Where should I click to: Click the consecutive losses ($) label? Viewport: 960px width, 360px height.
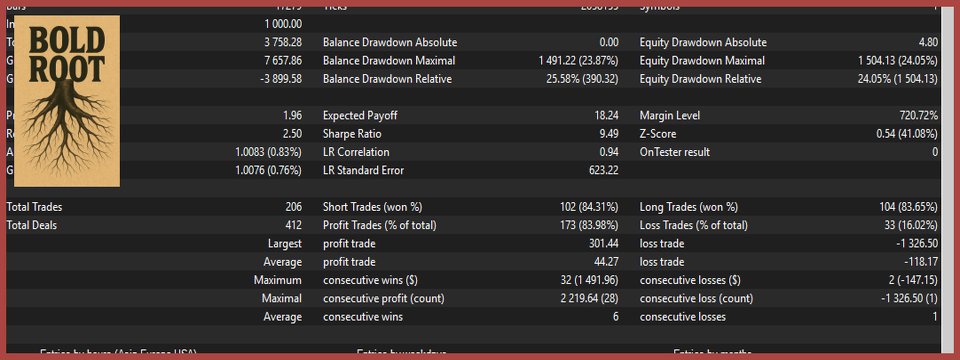(691, 280)
